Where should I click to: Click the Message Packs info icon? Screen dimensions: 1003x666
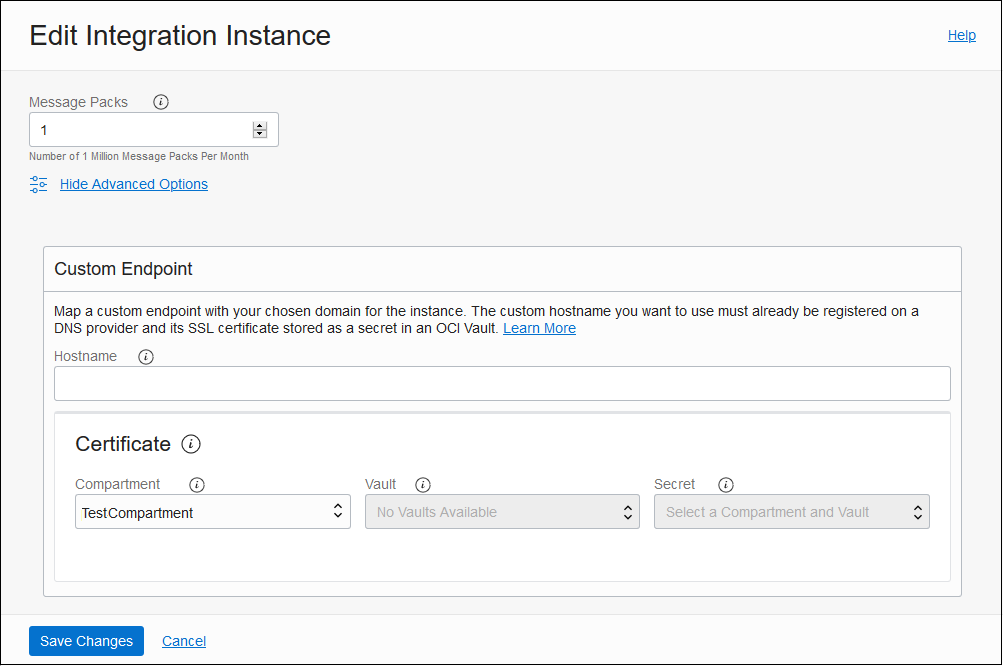(x=160, y=101)
